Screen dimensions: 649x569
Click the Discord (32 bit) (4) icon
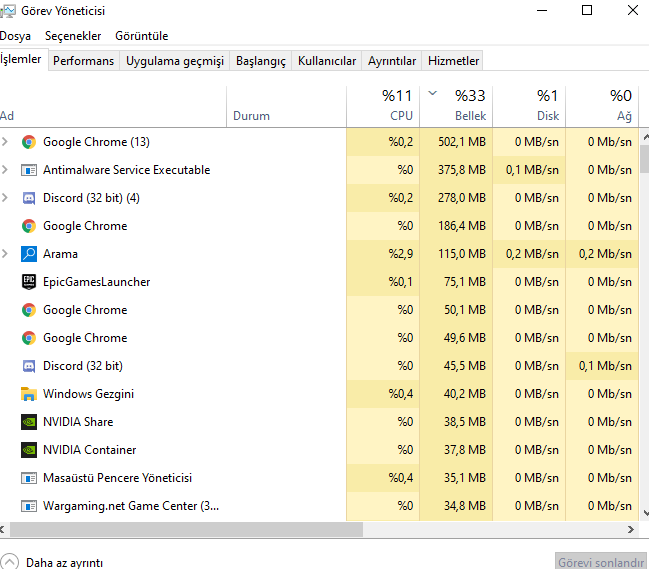pos(29,198)
